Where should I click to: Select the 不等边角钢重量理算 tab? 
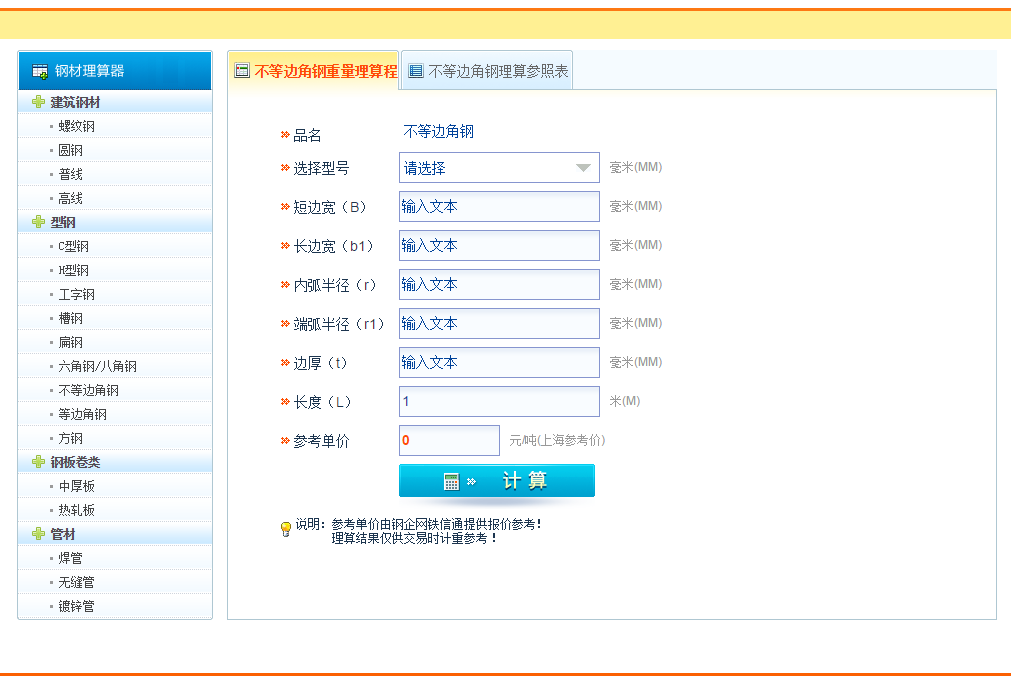click(325, 71)
